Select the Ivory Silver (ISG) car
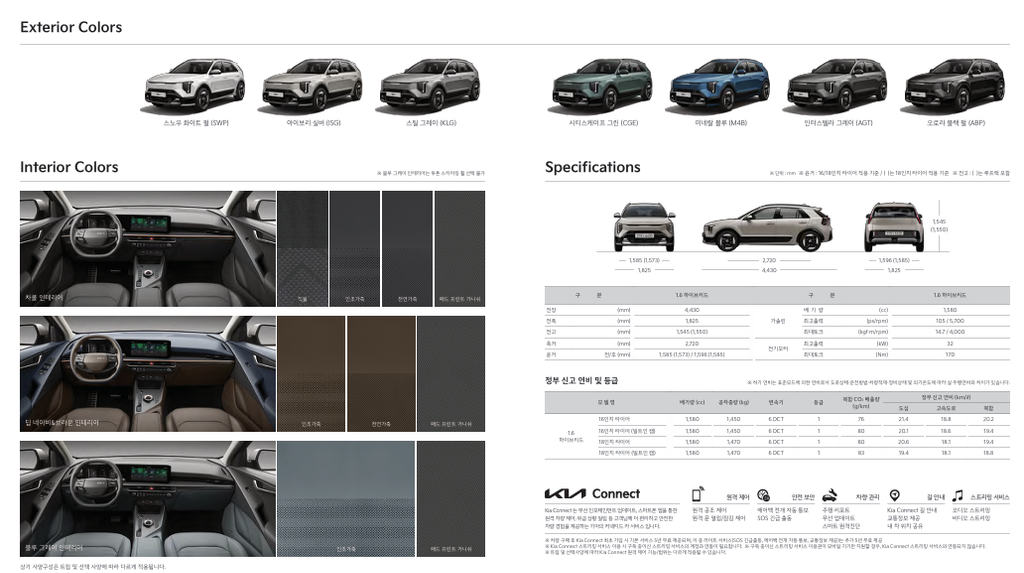 tap(312, 86)
